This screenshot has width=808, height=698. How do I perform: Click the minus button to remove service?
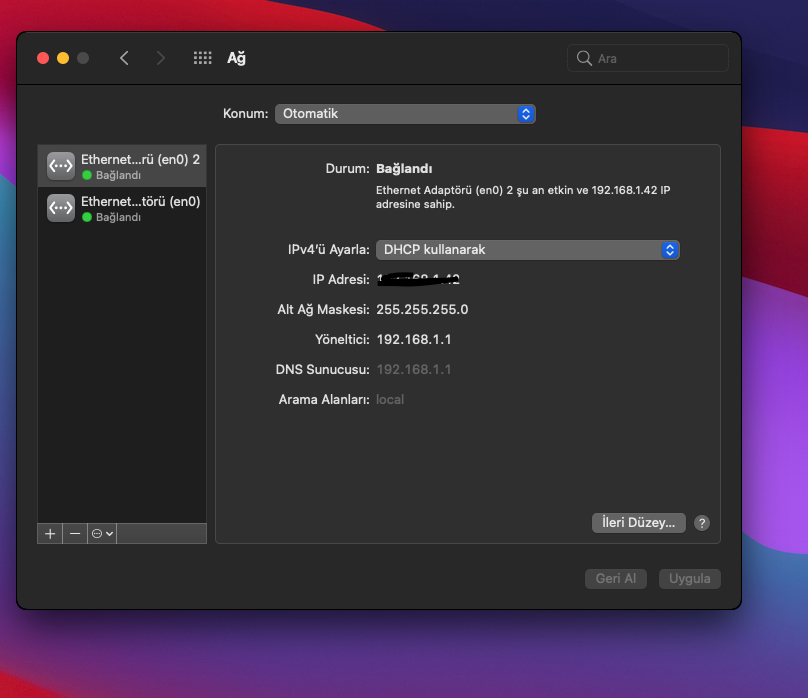point(75,534)
